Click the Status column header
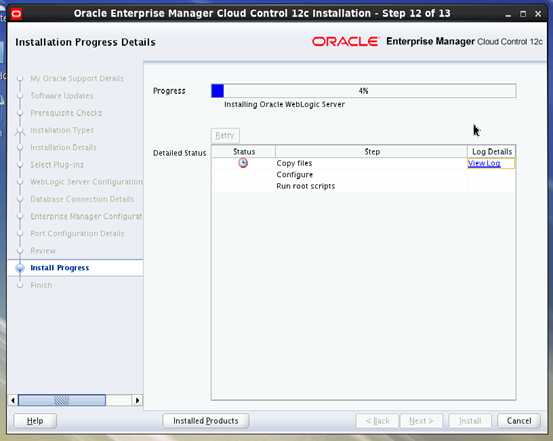 click(x=244, y=152)
